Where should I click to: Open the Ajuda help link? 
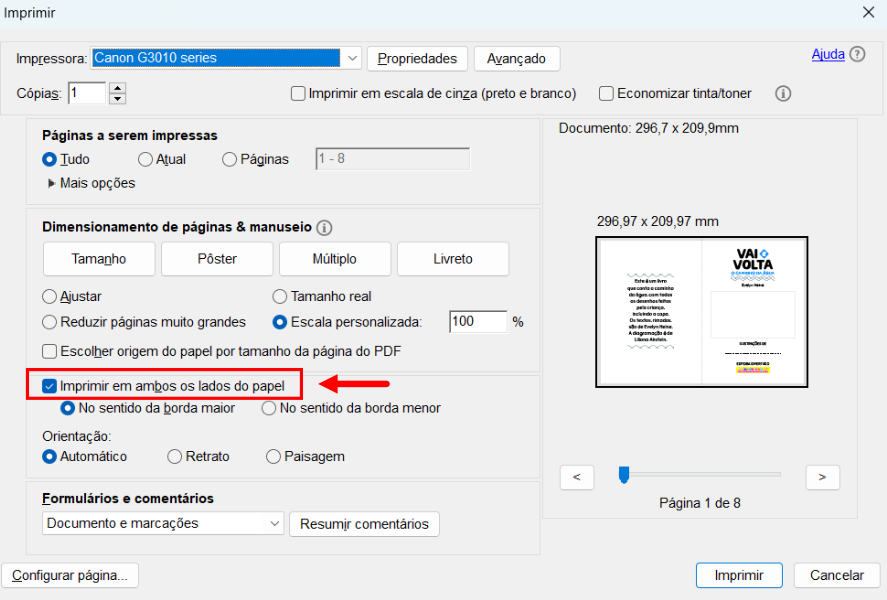828,55
